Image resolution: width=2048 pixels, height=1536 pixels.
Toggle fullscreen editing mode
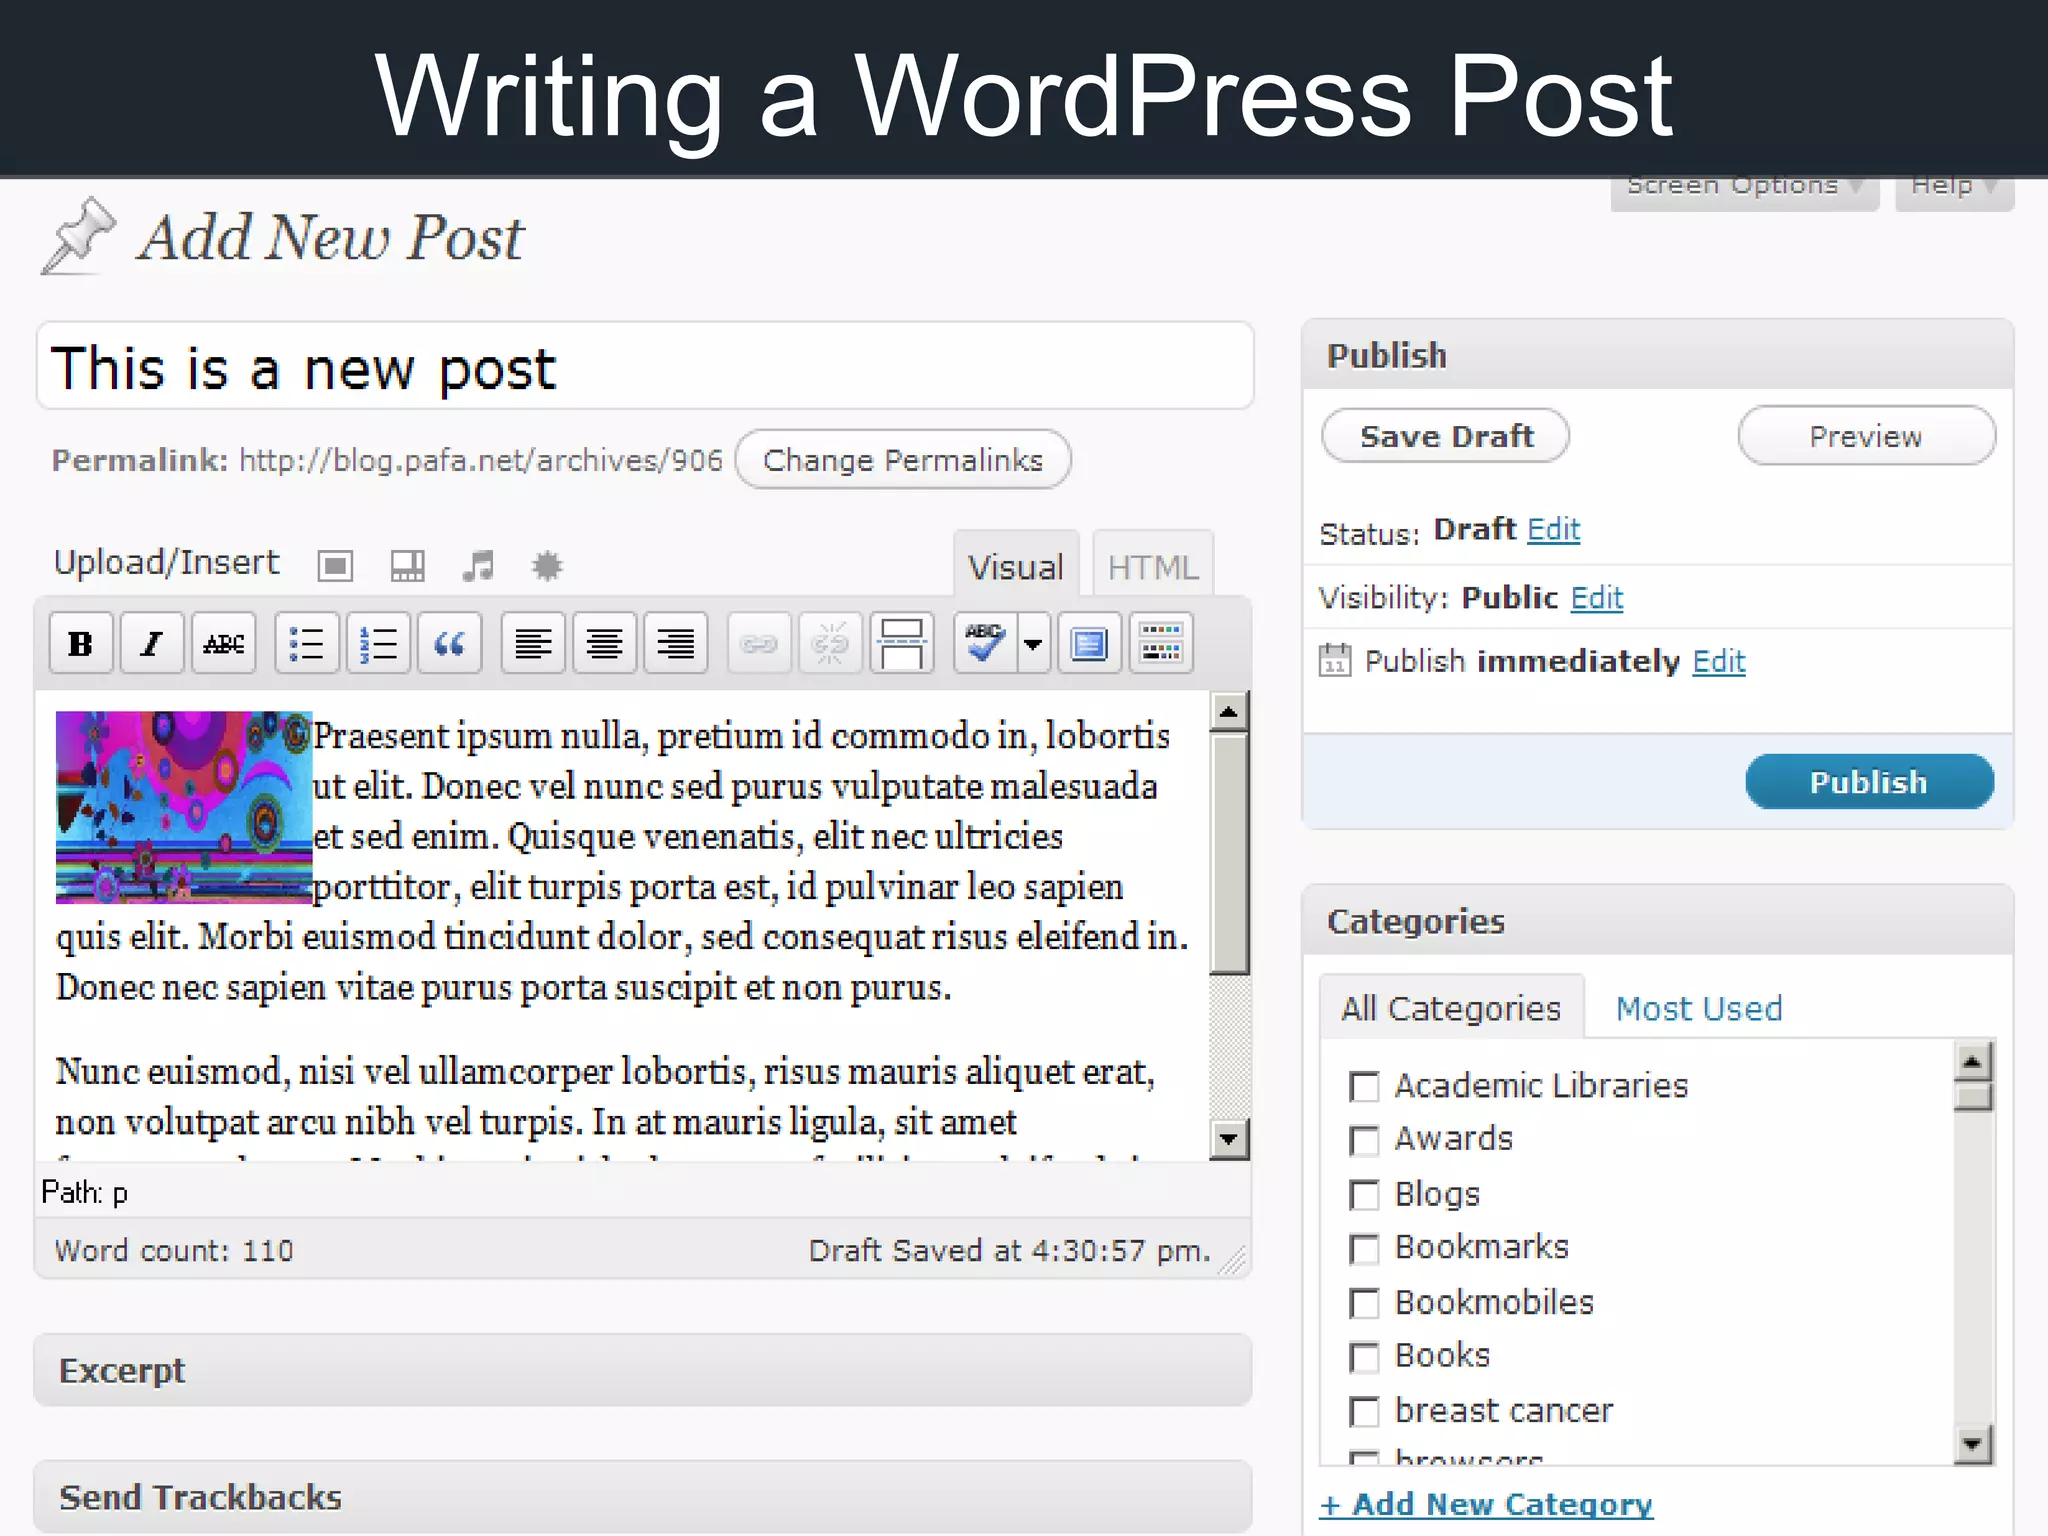click(1090, 643)
